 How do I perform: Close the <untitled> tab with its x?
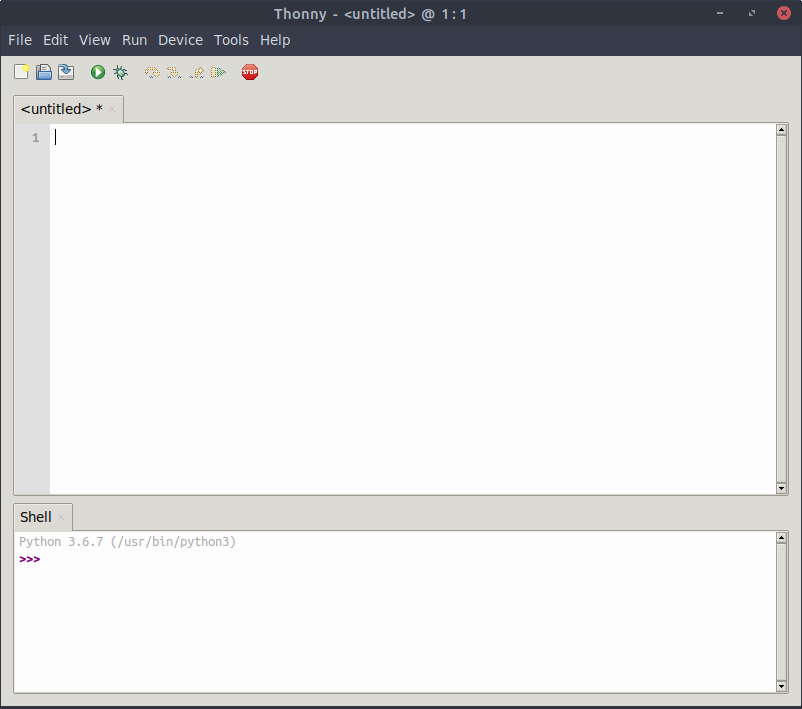click(x=112, y=109)
